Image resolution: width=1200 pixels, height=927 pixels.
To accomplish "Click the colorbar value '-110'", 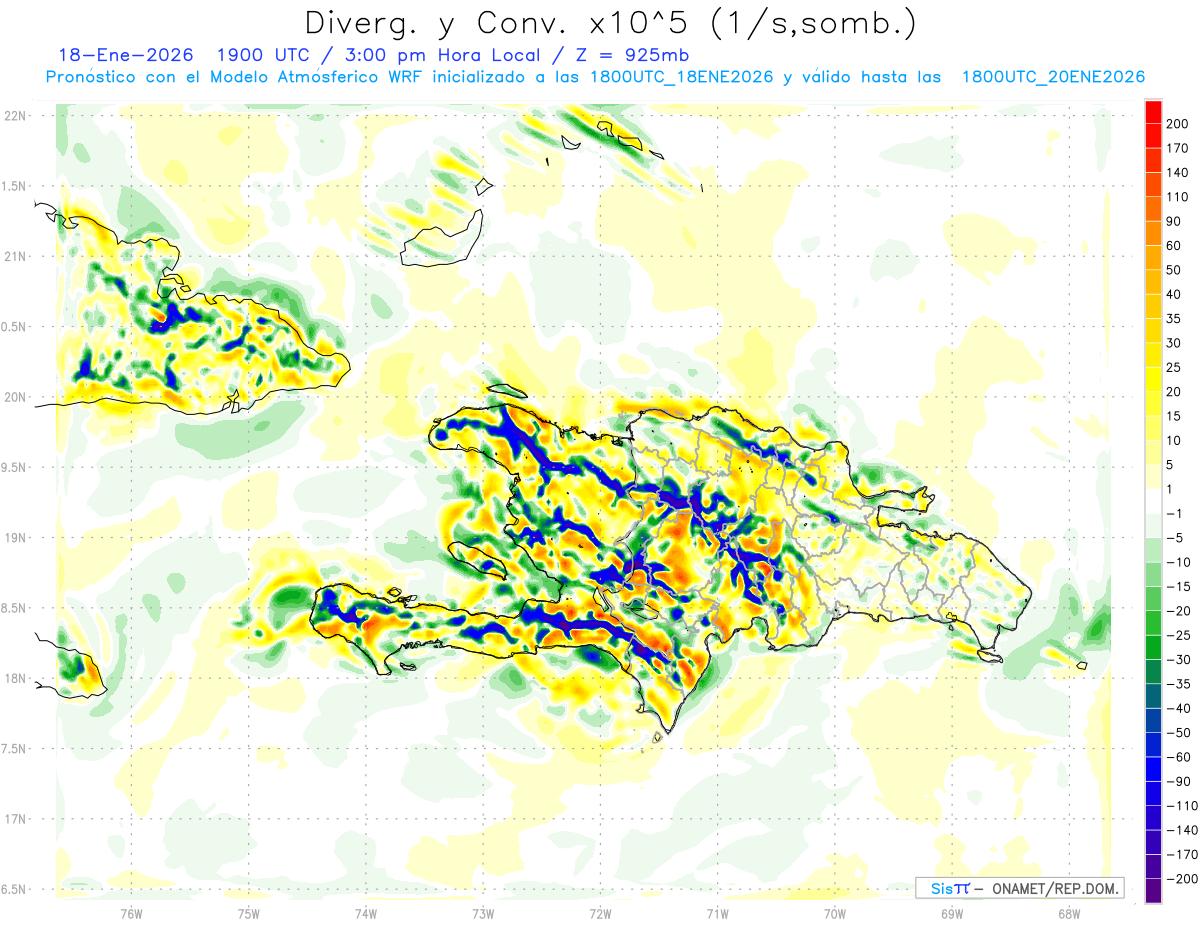I will 1182,805.
